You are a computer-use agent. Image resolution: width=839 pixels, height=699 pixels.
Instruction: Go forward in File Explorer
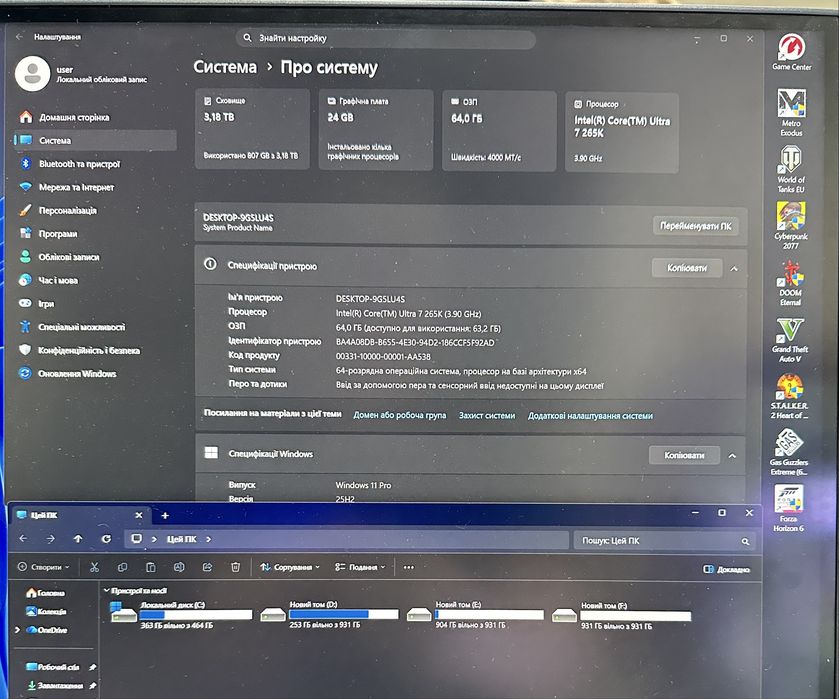click(51, 538)
